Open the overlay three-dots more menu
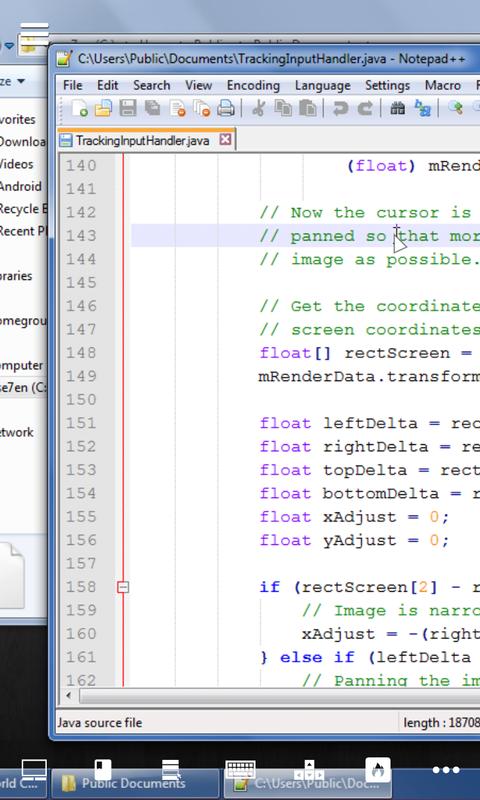 click(446, 770)
